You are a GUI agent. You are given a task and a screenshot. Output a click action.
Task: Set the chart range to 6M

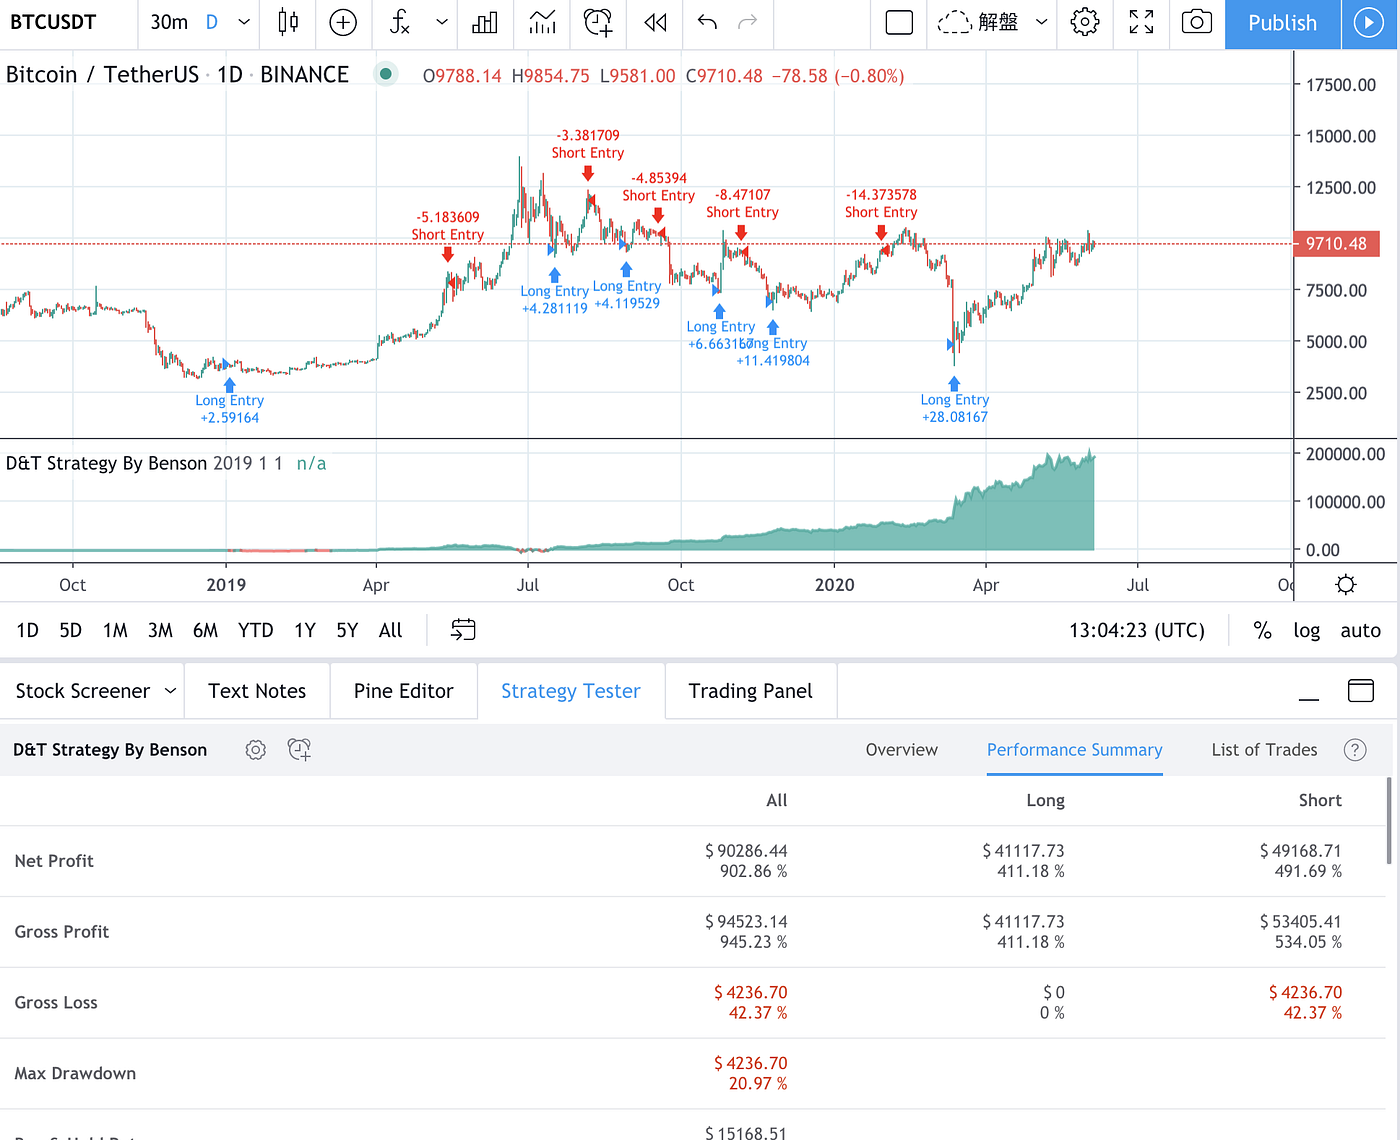(x=205, y=631)
